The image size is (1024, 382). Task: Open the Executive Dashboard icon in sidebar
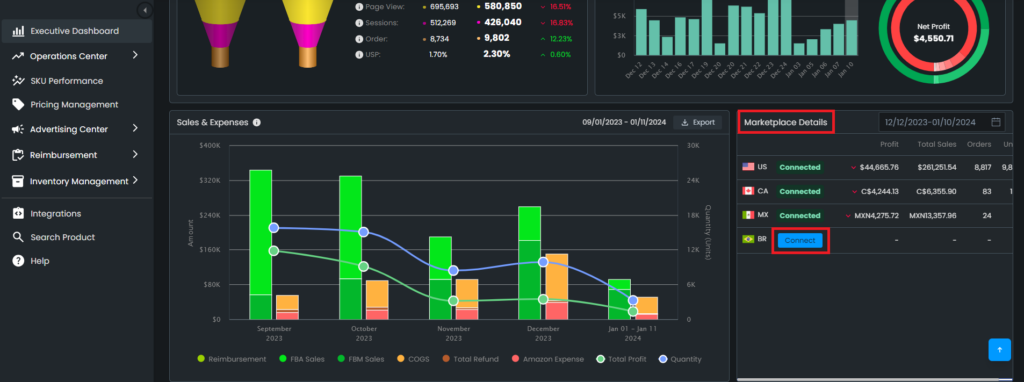[x=18, y=31]
